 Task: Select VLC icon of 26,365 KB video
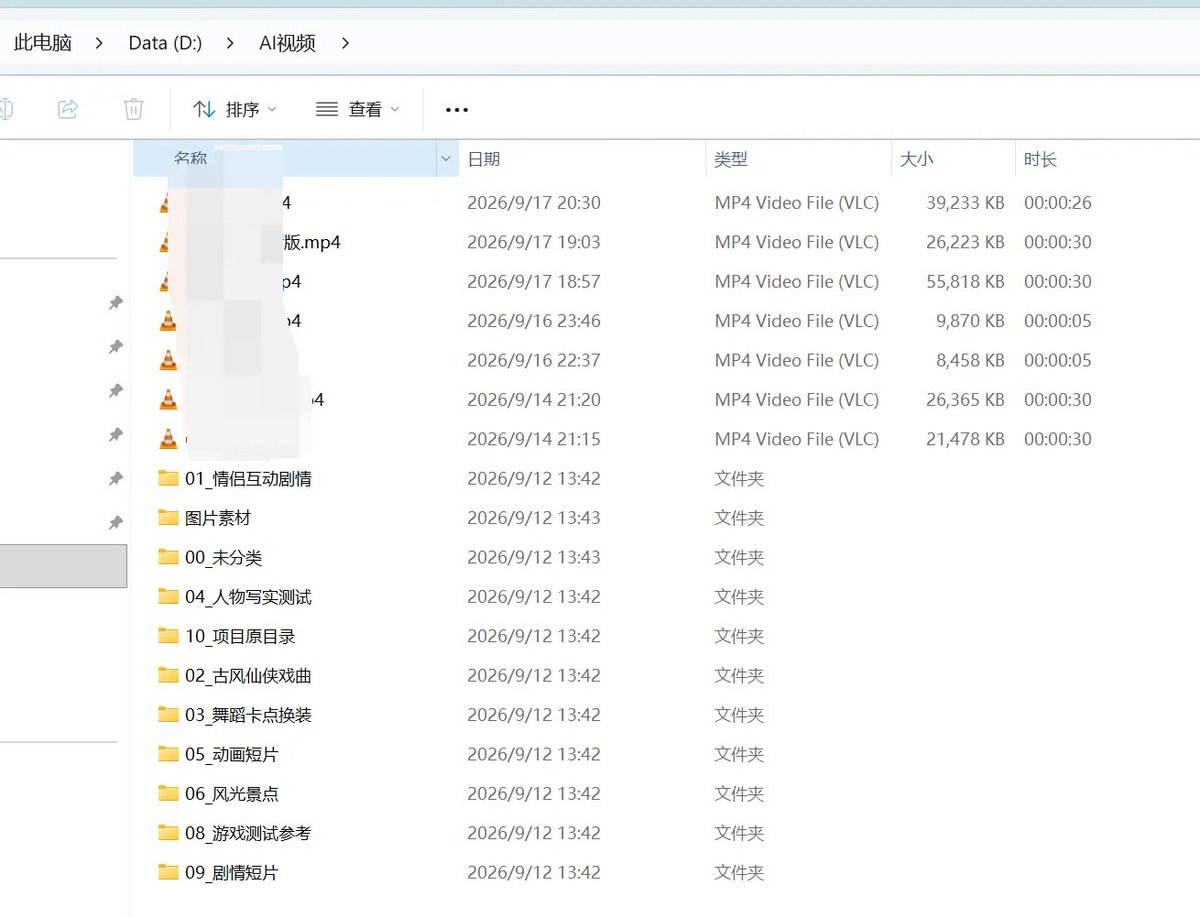[168, 399]
